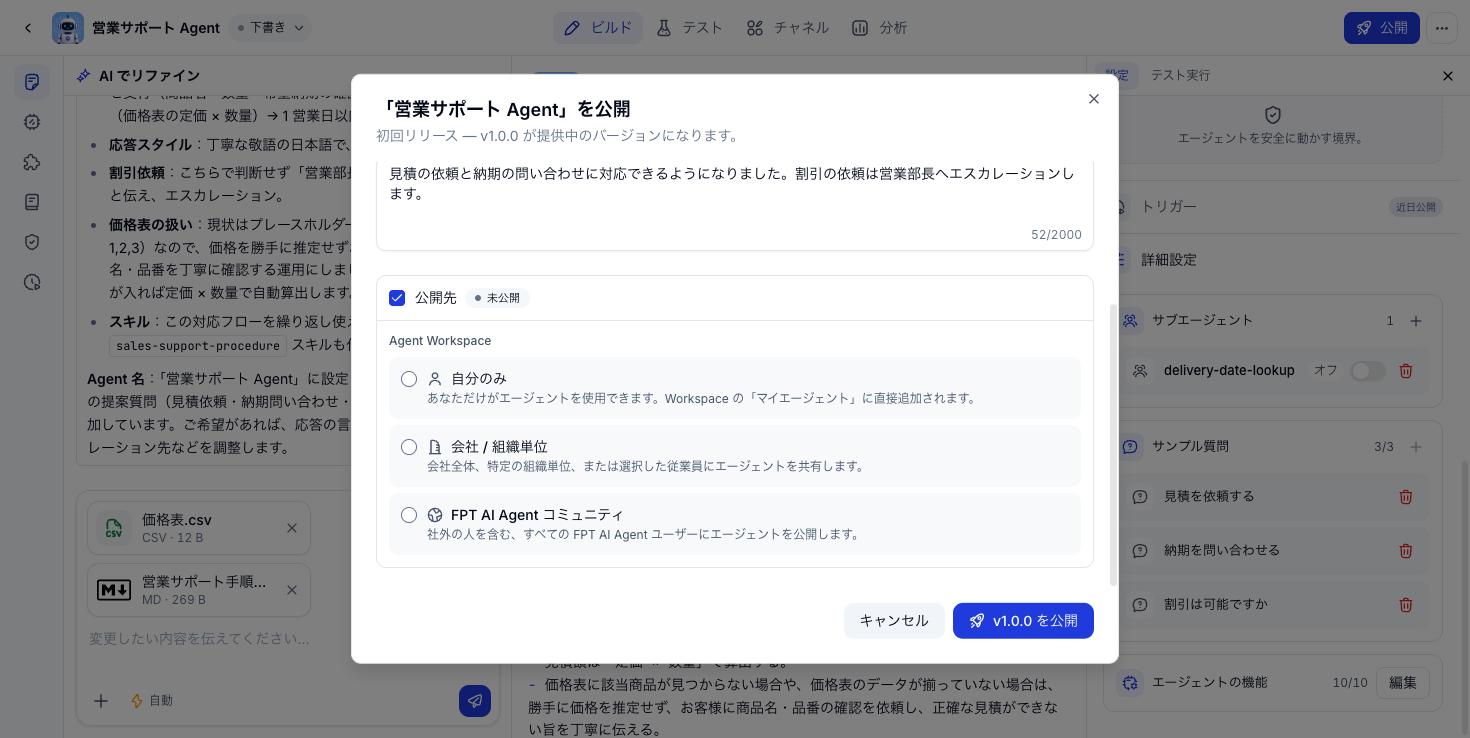The width and height of the screenshot is (1470, 738).
Task: Click the top-right 公開 button
Action: [x=1381, y=28]
